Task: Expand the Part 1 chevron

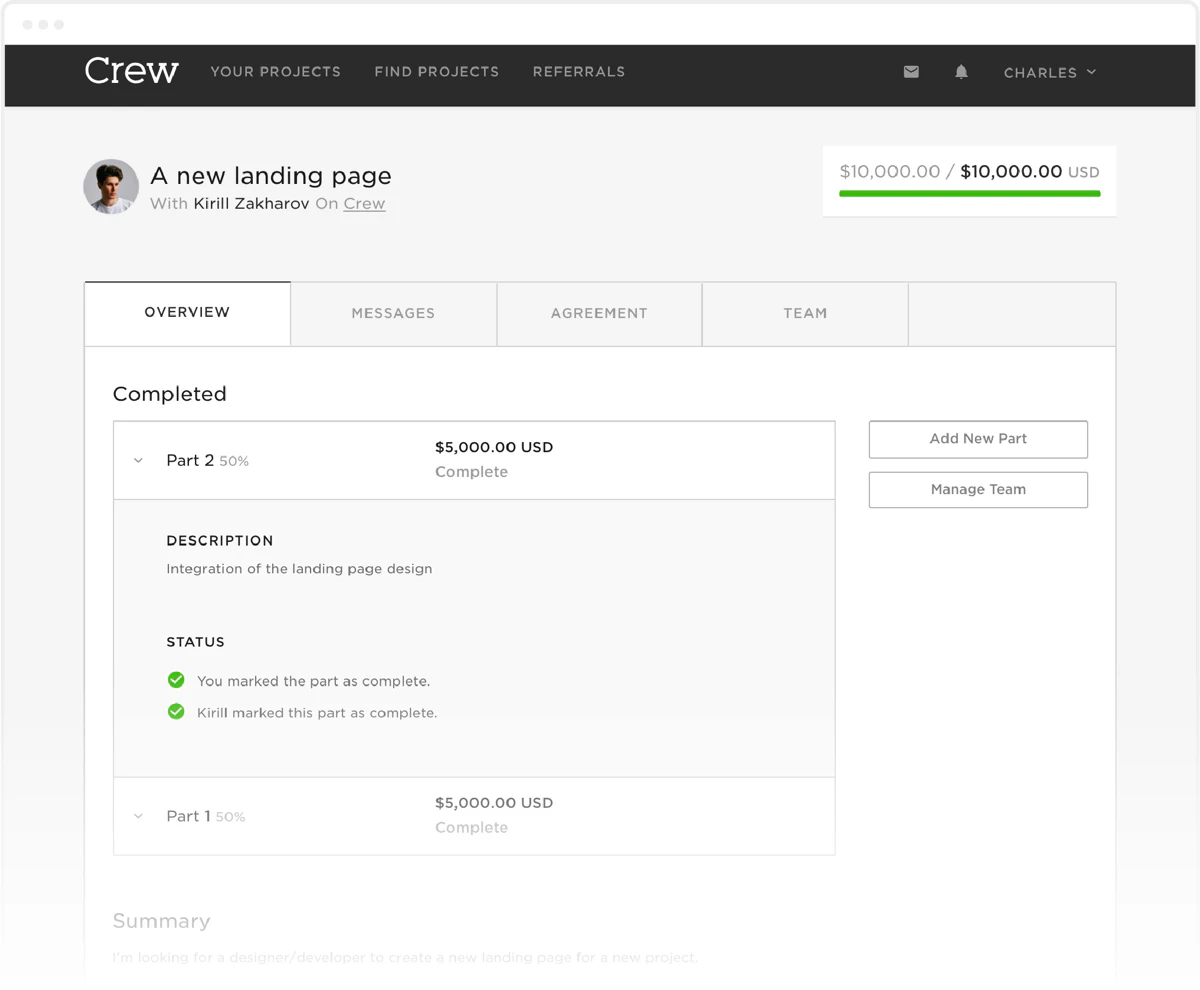Action: (x=138, y=817)
